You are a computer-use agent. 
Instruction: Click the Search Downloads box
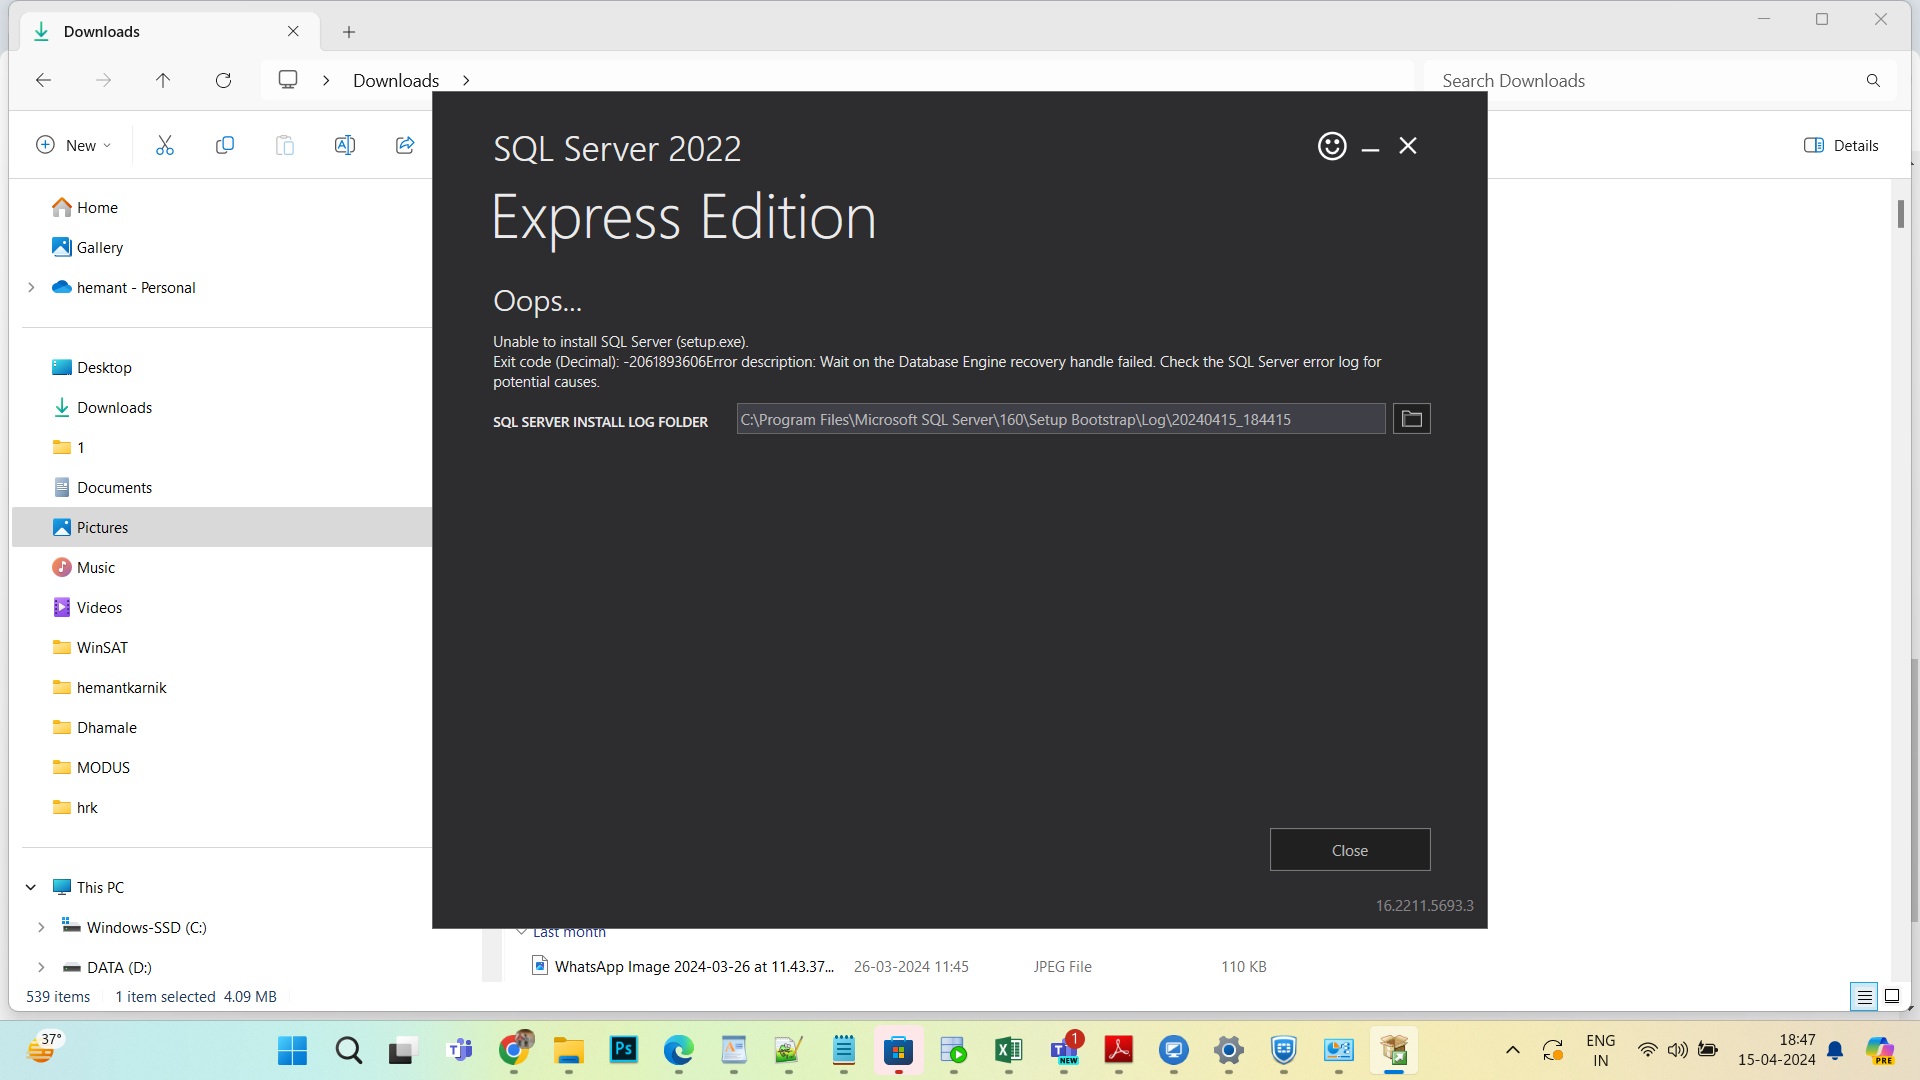click(1640, 81)
